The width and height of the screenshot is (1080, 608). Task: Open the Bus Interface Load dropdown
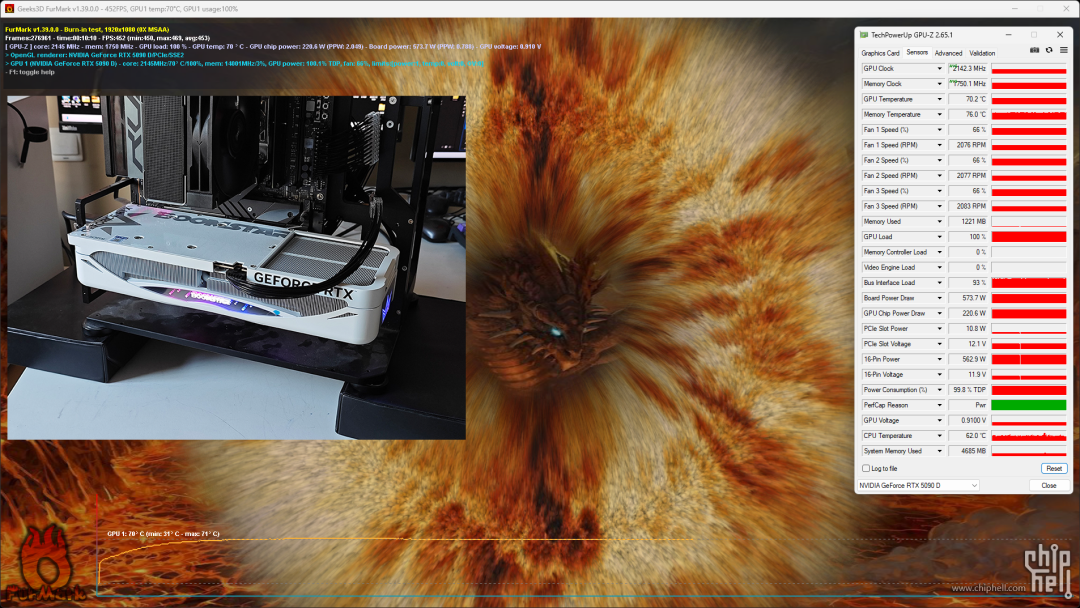(x=939, y=282)
